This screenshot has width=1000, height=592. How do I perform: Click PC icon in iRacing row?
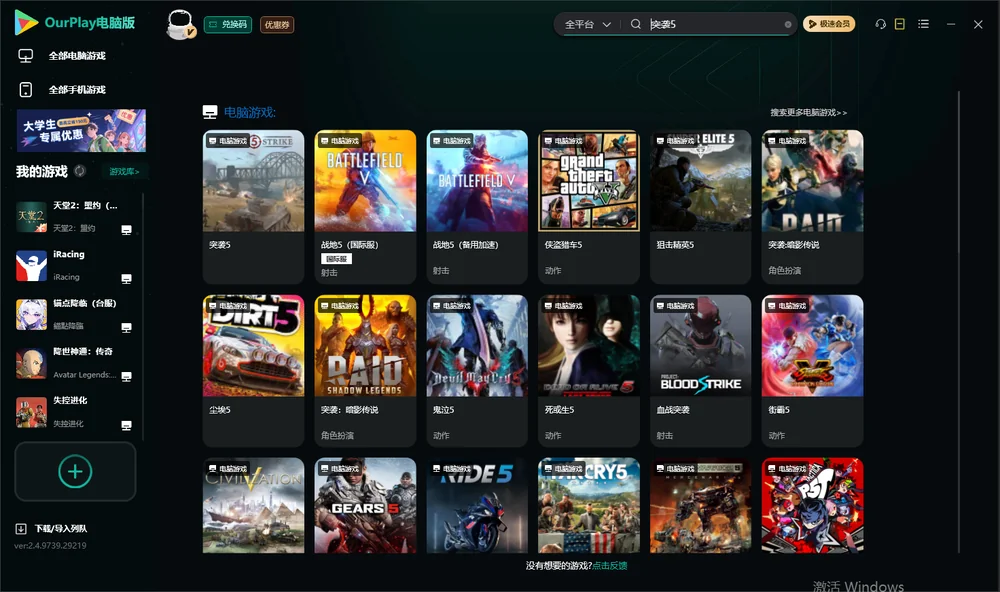pyautogui.click(x=126, y=279)
